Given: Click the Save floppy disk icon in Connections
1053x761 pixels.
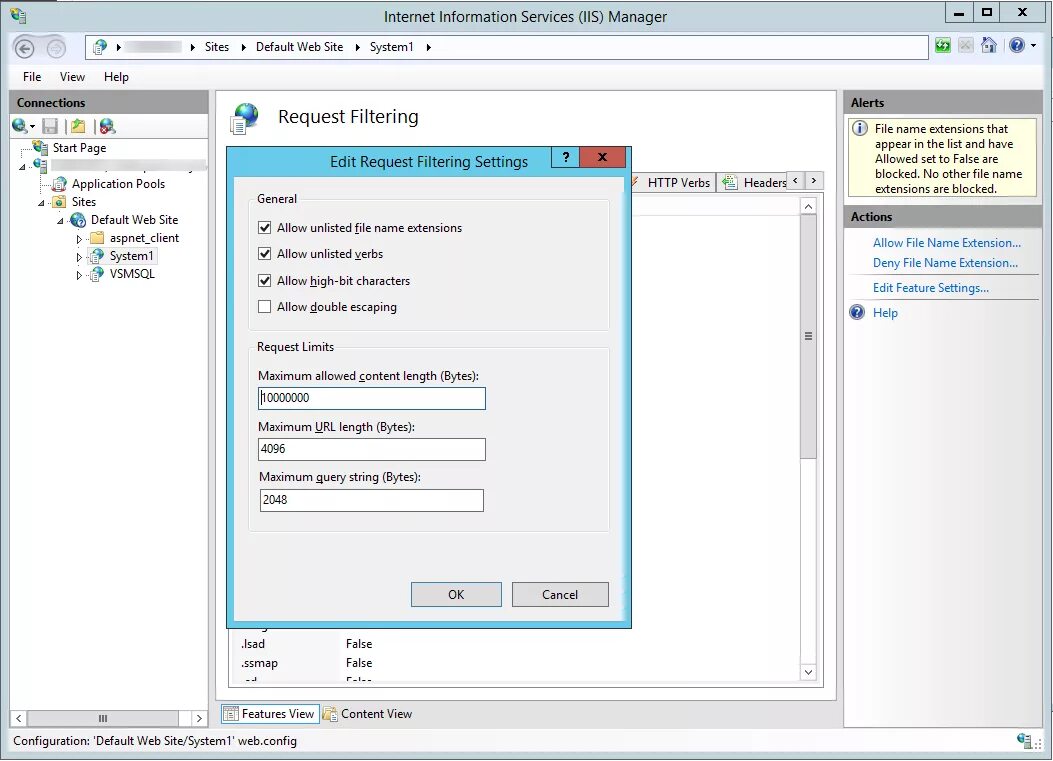Looking at the screenshot, I should [x=50, y=126].
